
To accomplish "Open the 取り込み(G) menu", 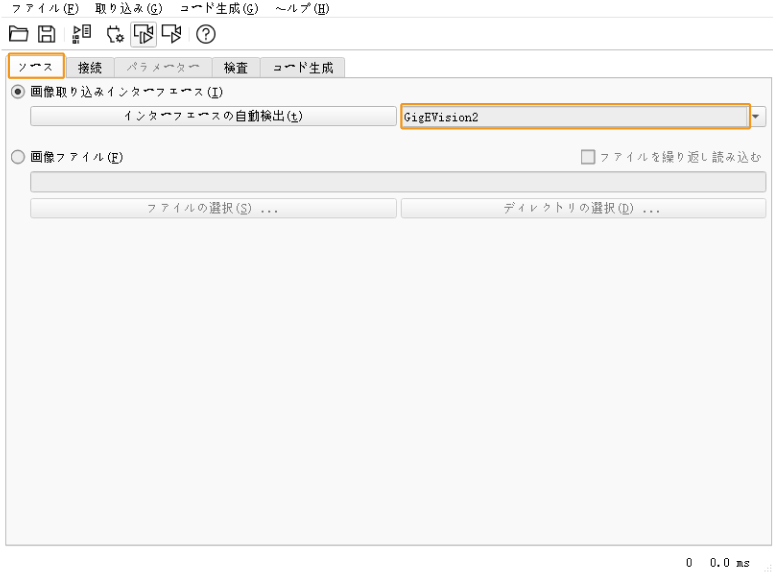I will coord(129,8).
